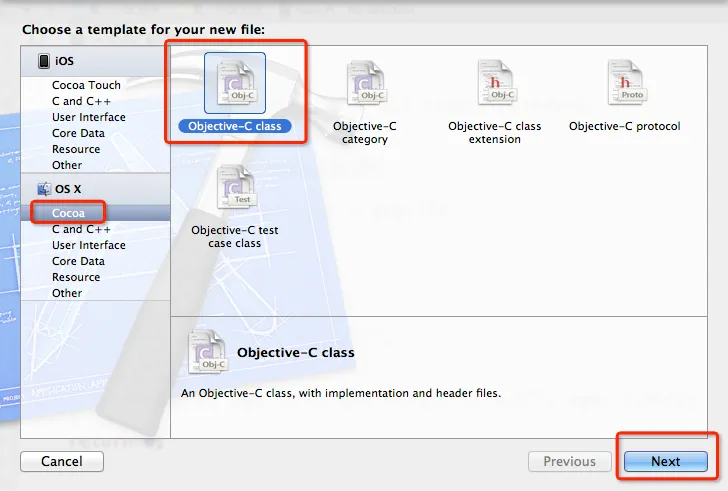Click the 'Objective-C protocol' label
The image size is (728, 491).
(625, 126)
